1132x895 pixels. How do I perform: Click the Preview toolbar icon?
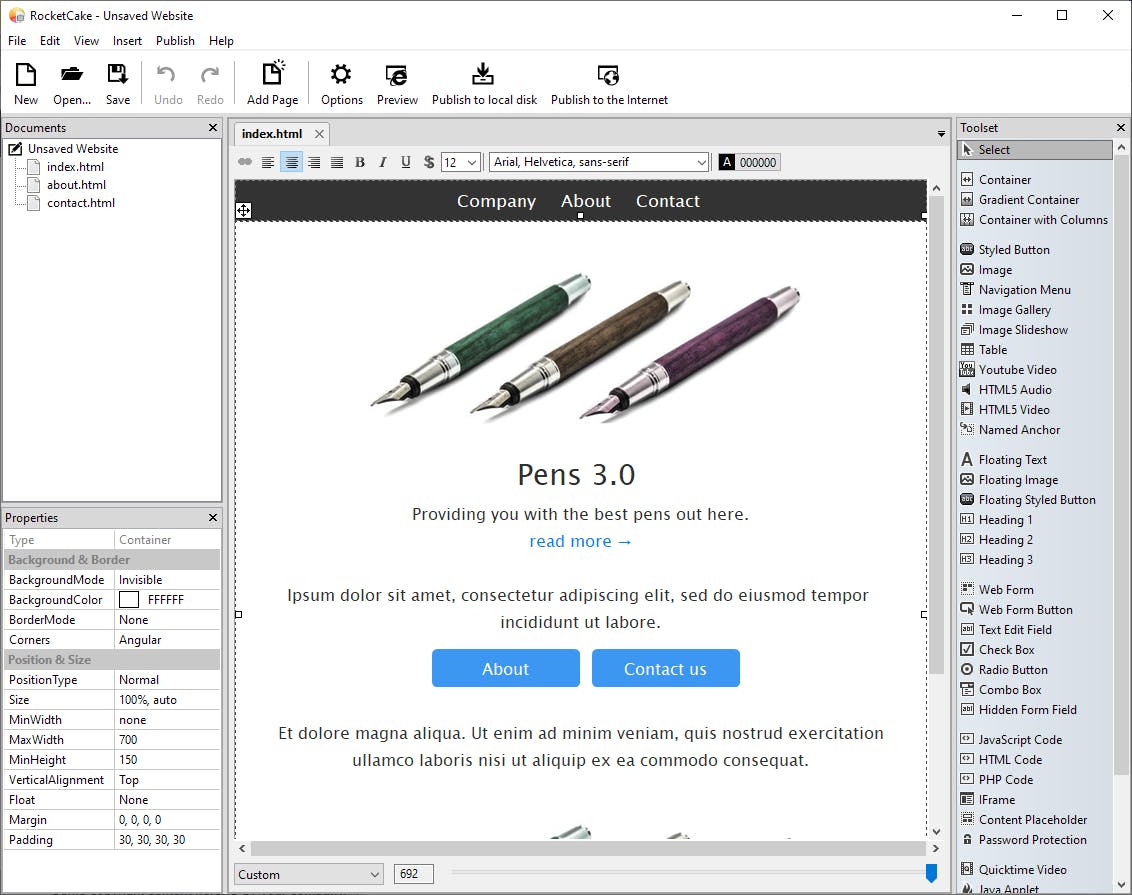point(396,75)
